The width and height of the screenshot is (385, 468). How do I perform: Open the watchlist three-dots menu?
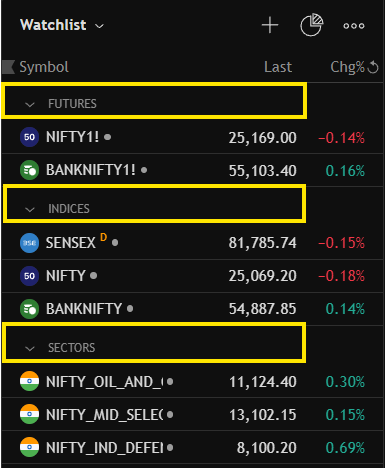click(x=354, y=26)
